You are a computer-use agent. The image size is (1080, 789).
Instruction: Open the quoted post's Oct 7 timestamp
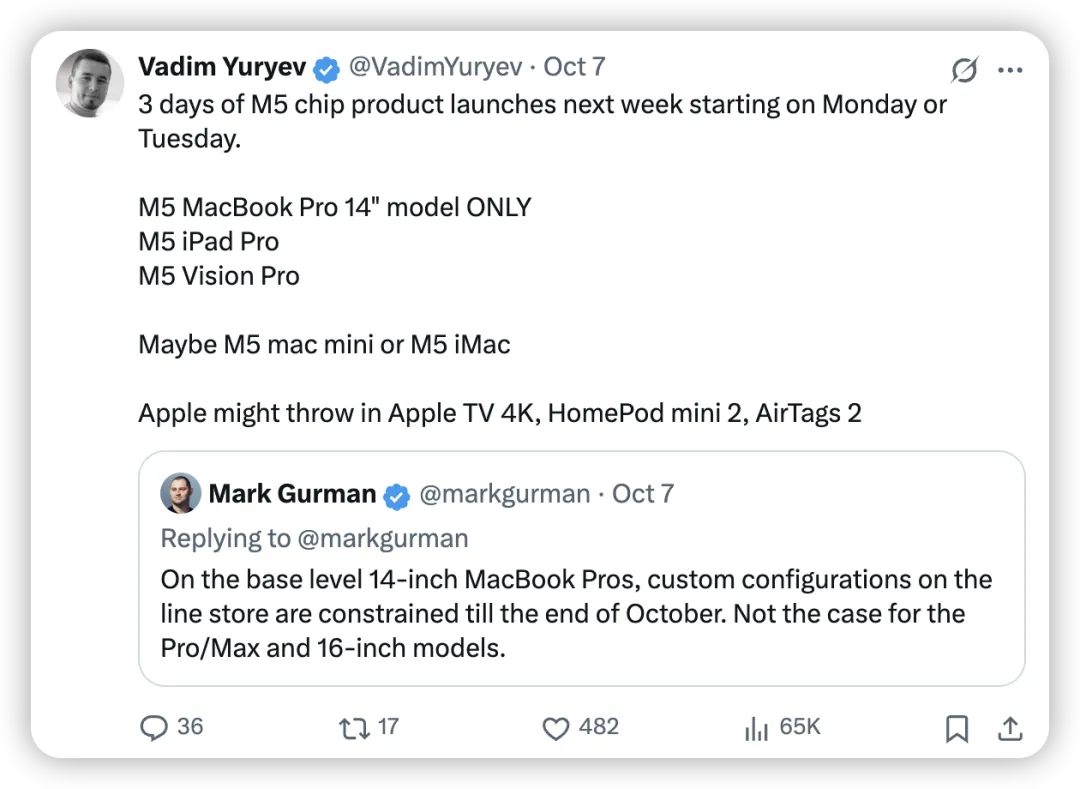pyautogui.click(x=642, y=494)
